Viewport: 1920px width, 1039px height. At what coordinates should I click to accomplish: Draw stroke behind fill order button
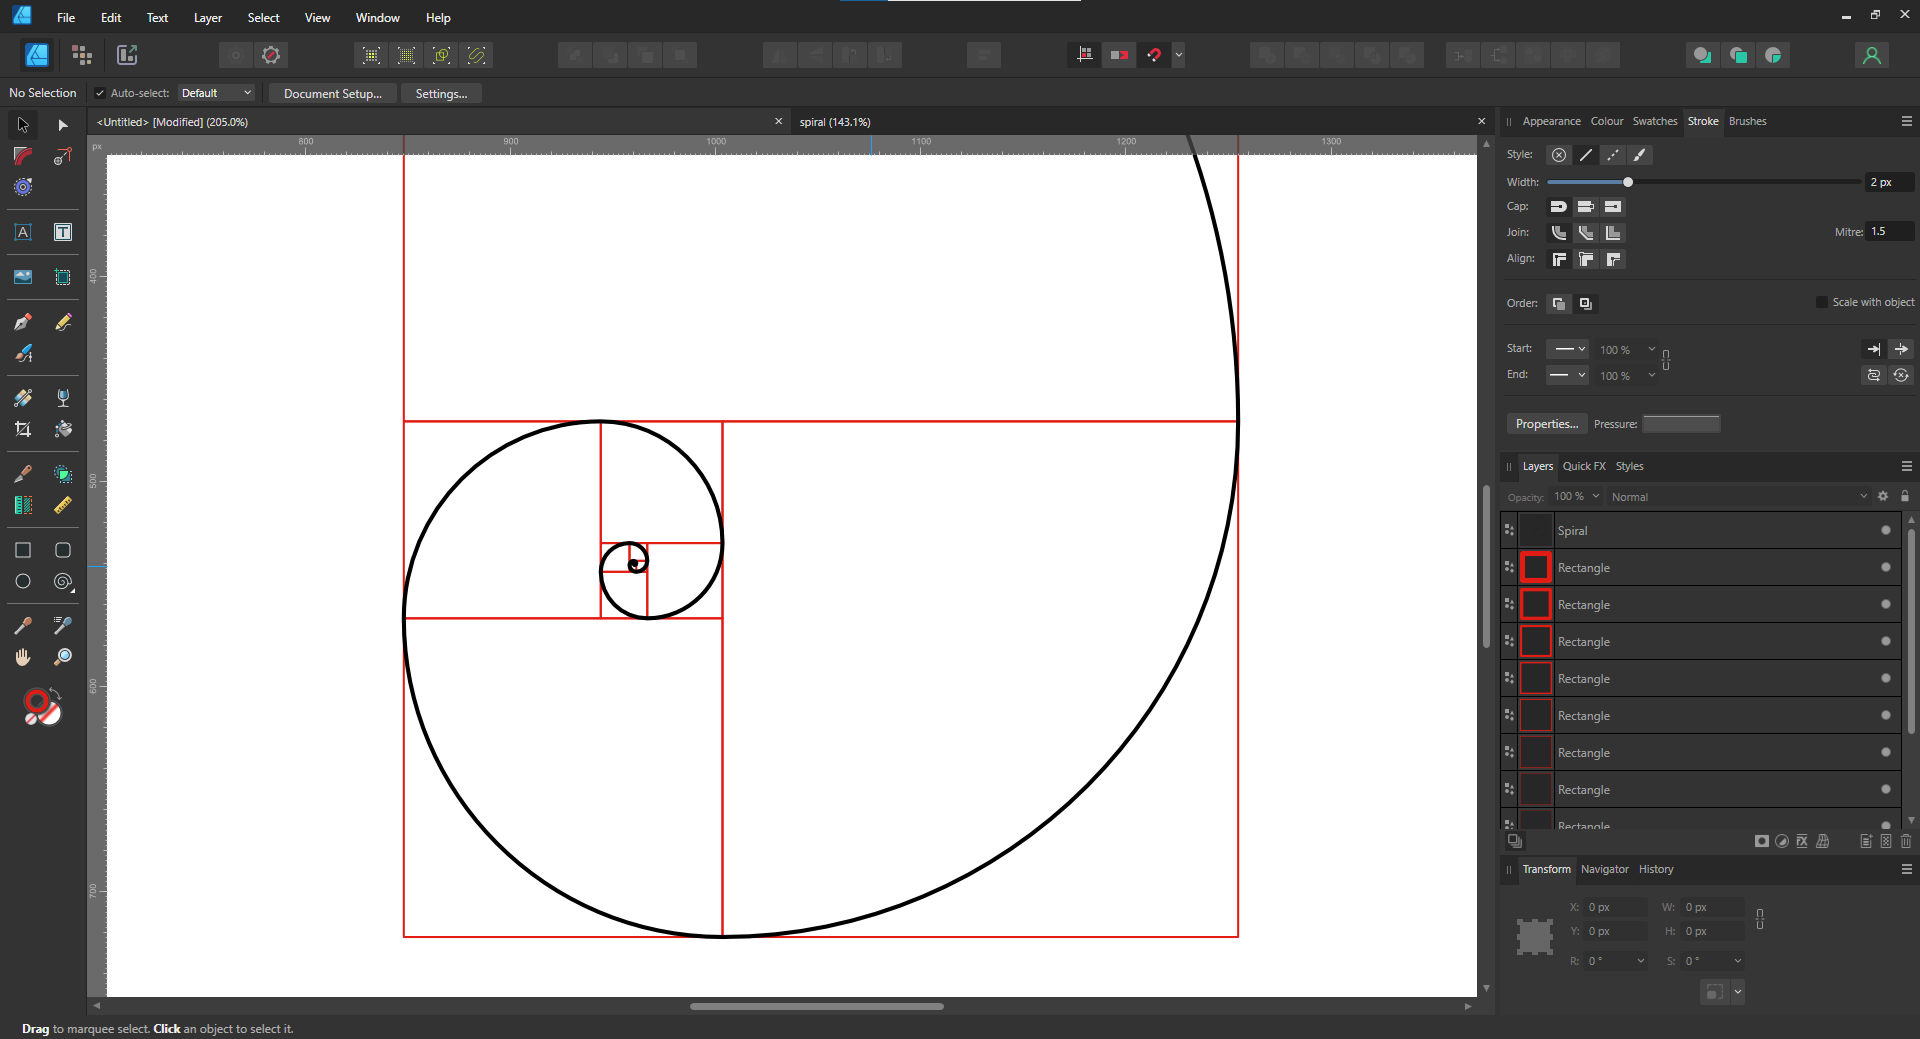1559,303
